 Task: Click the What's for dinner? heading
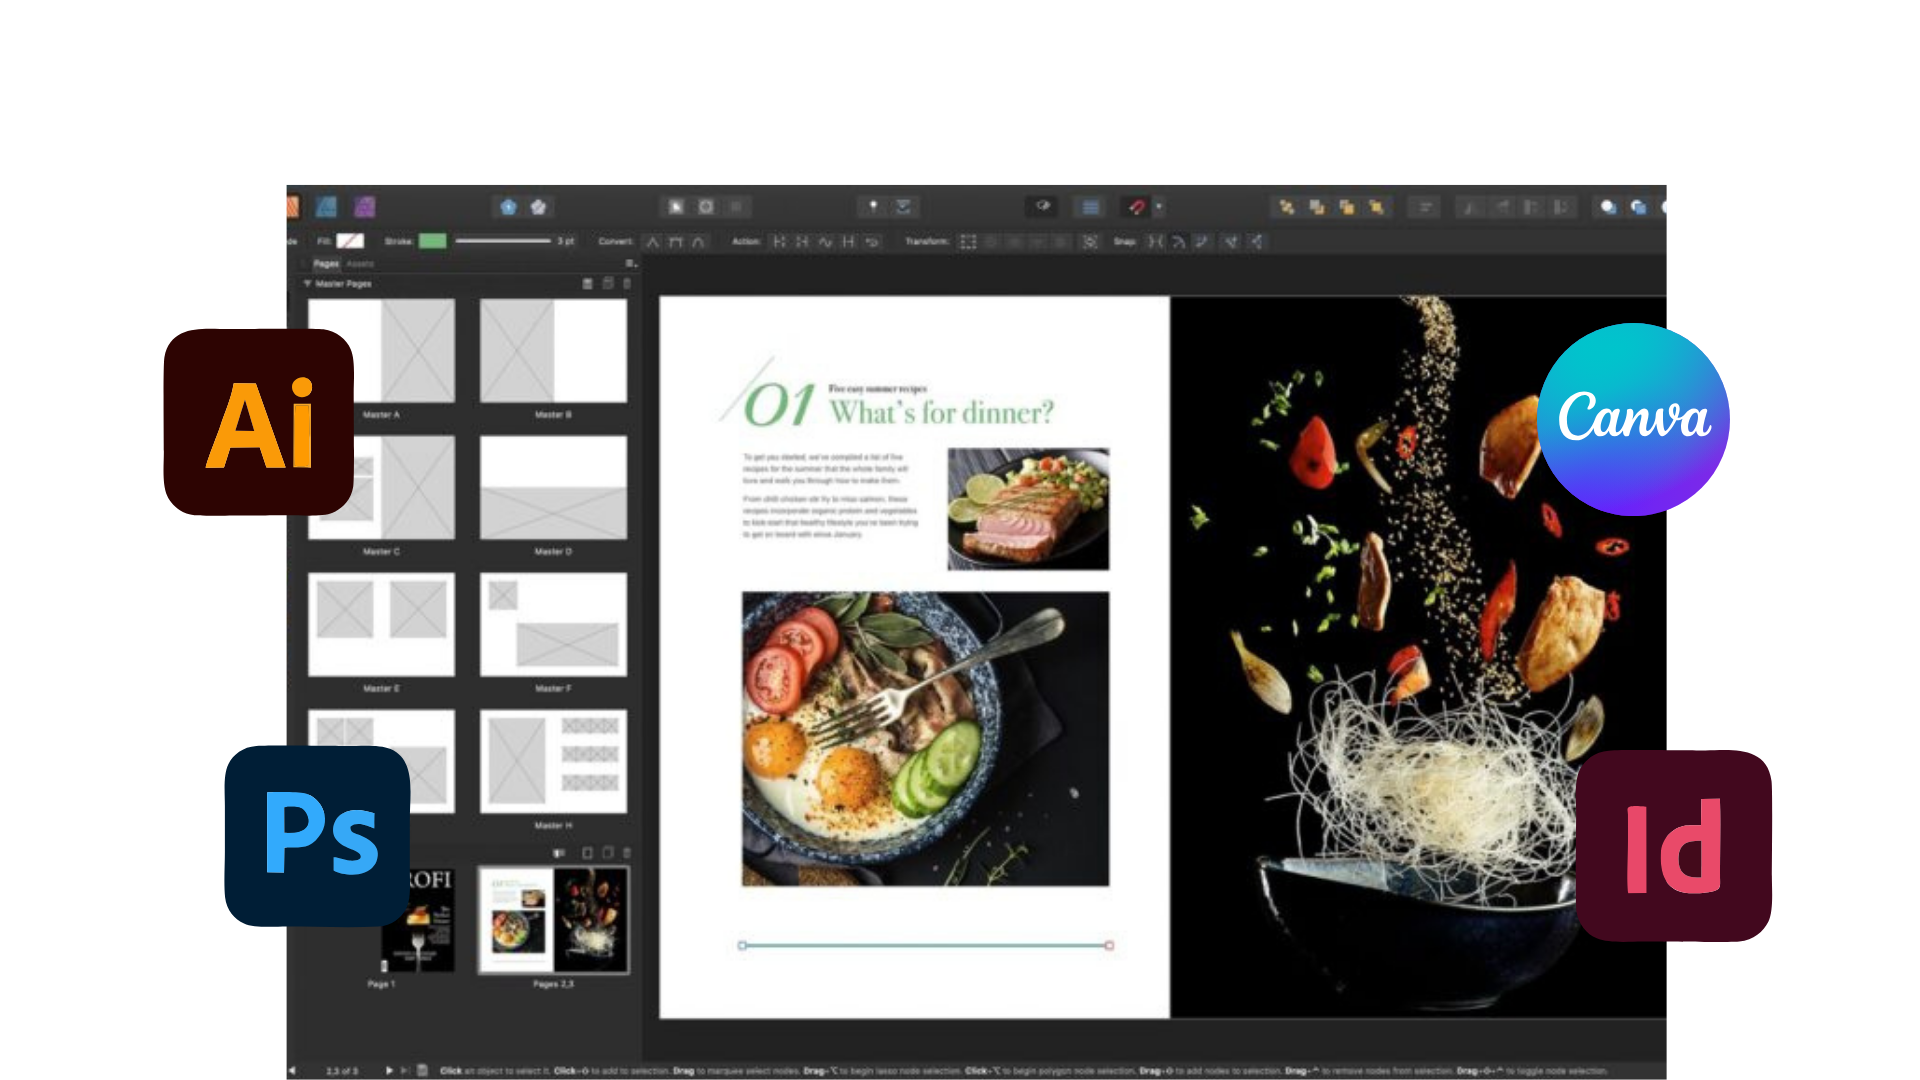941,412
